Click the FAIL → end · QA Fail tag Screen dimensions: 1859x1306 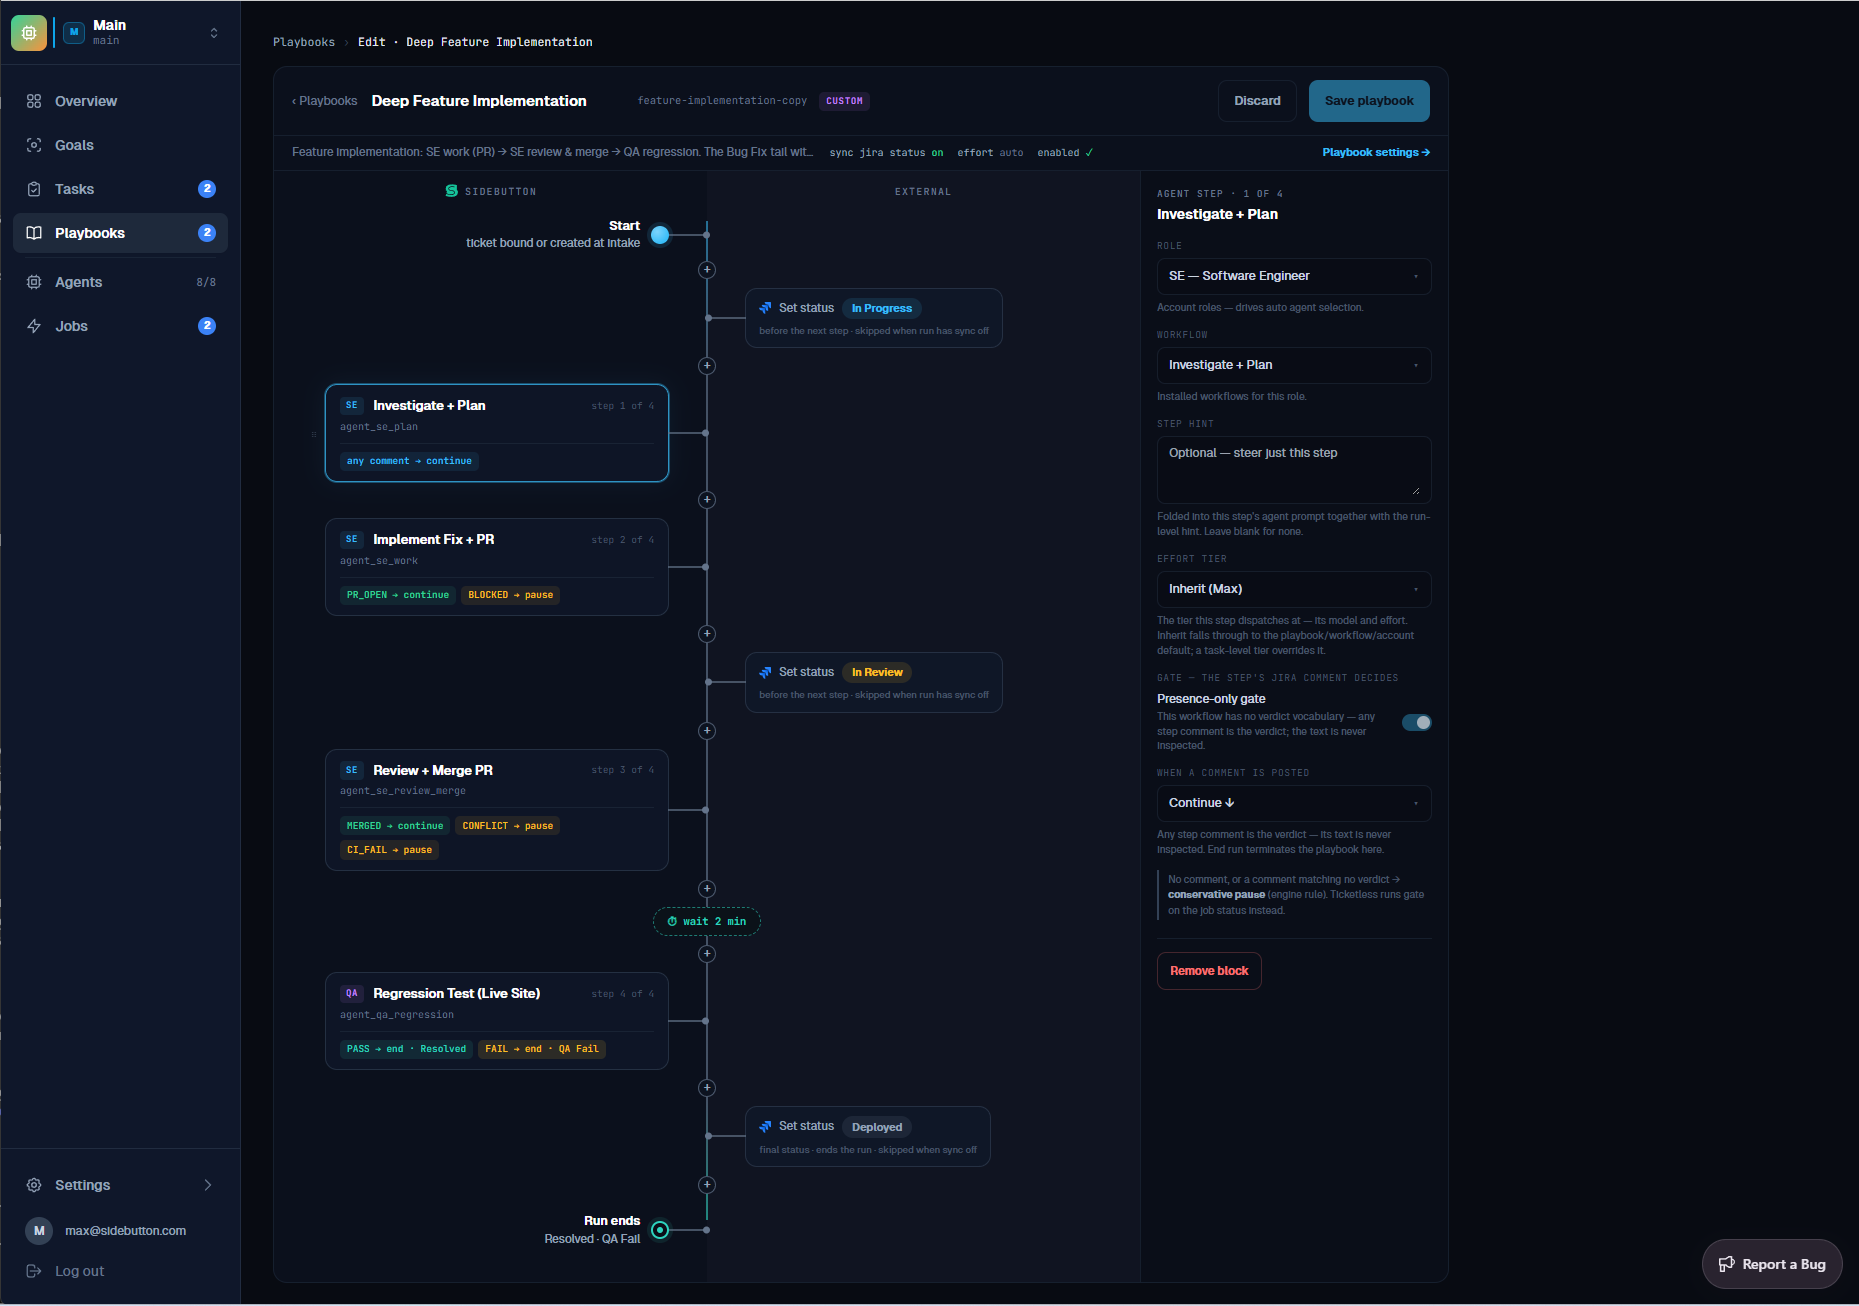543,1049
